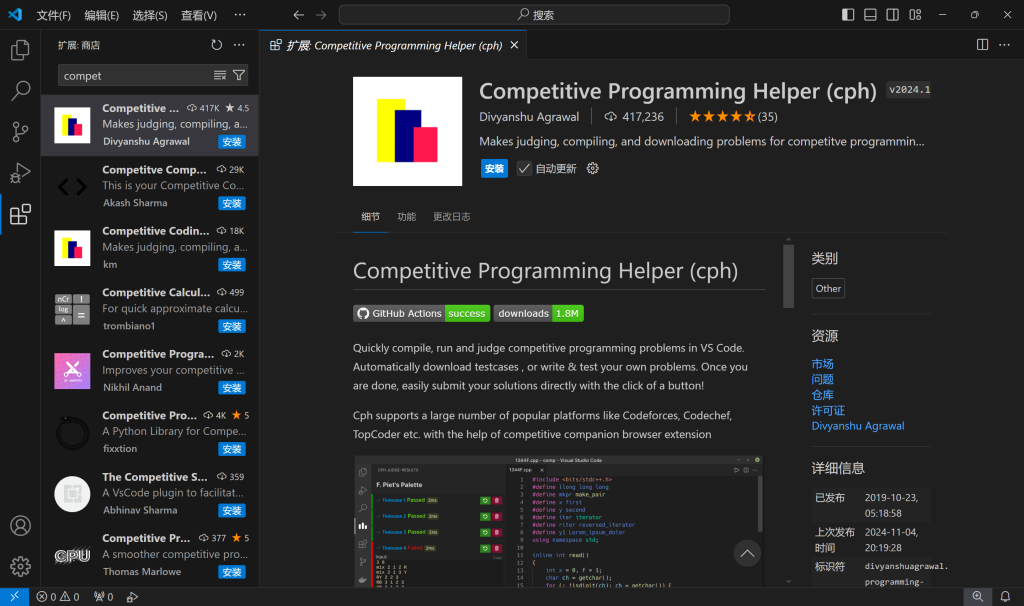The image size is (1024, 606).
Task: Click the blue 安装 button in extension header
Action: 494,169
